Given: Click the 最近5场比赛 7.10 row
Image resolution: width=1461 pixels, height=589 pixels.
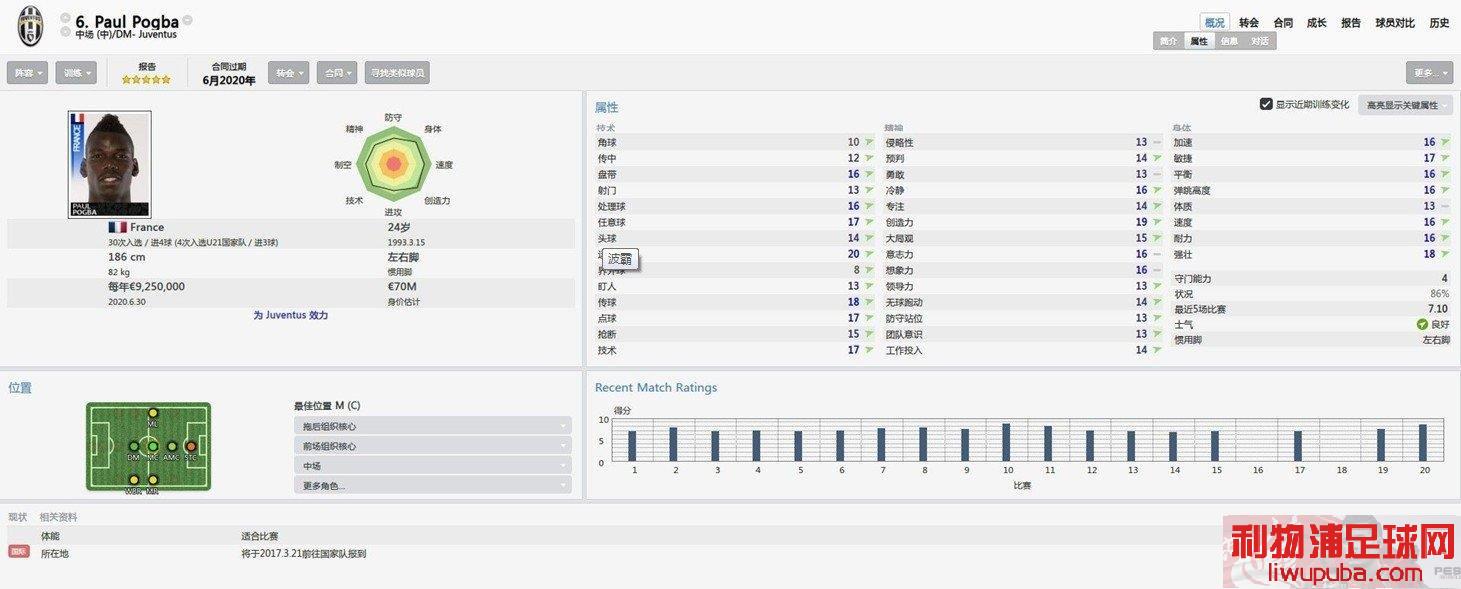Looking at the screenshot, I should pos(1311,310).
